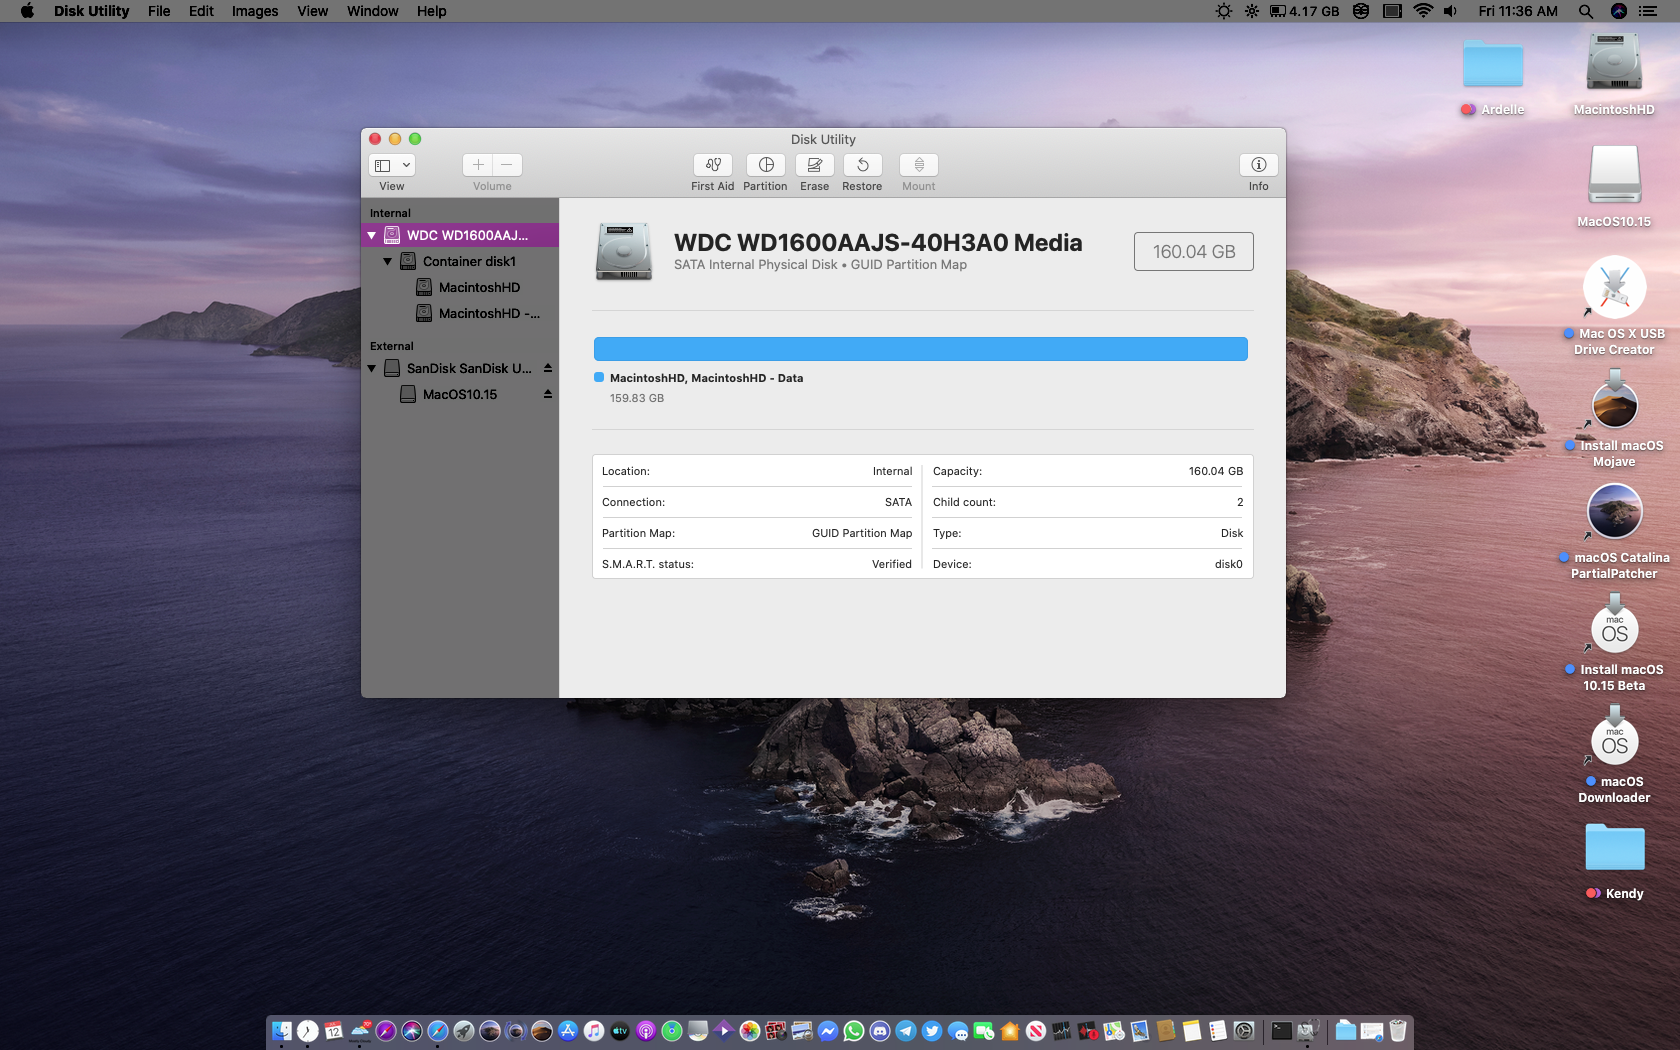The width and height of the screenshot is (1680, 1050).
Task: Click the clock showing Fri 11:36 AM
Action: click(x=1518, y=11)
